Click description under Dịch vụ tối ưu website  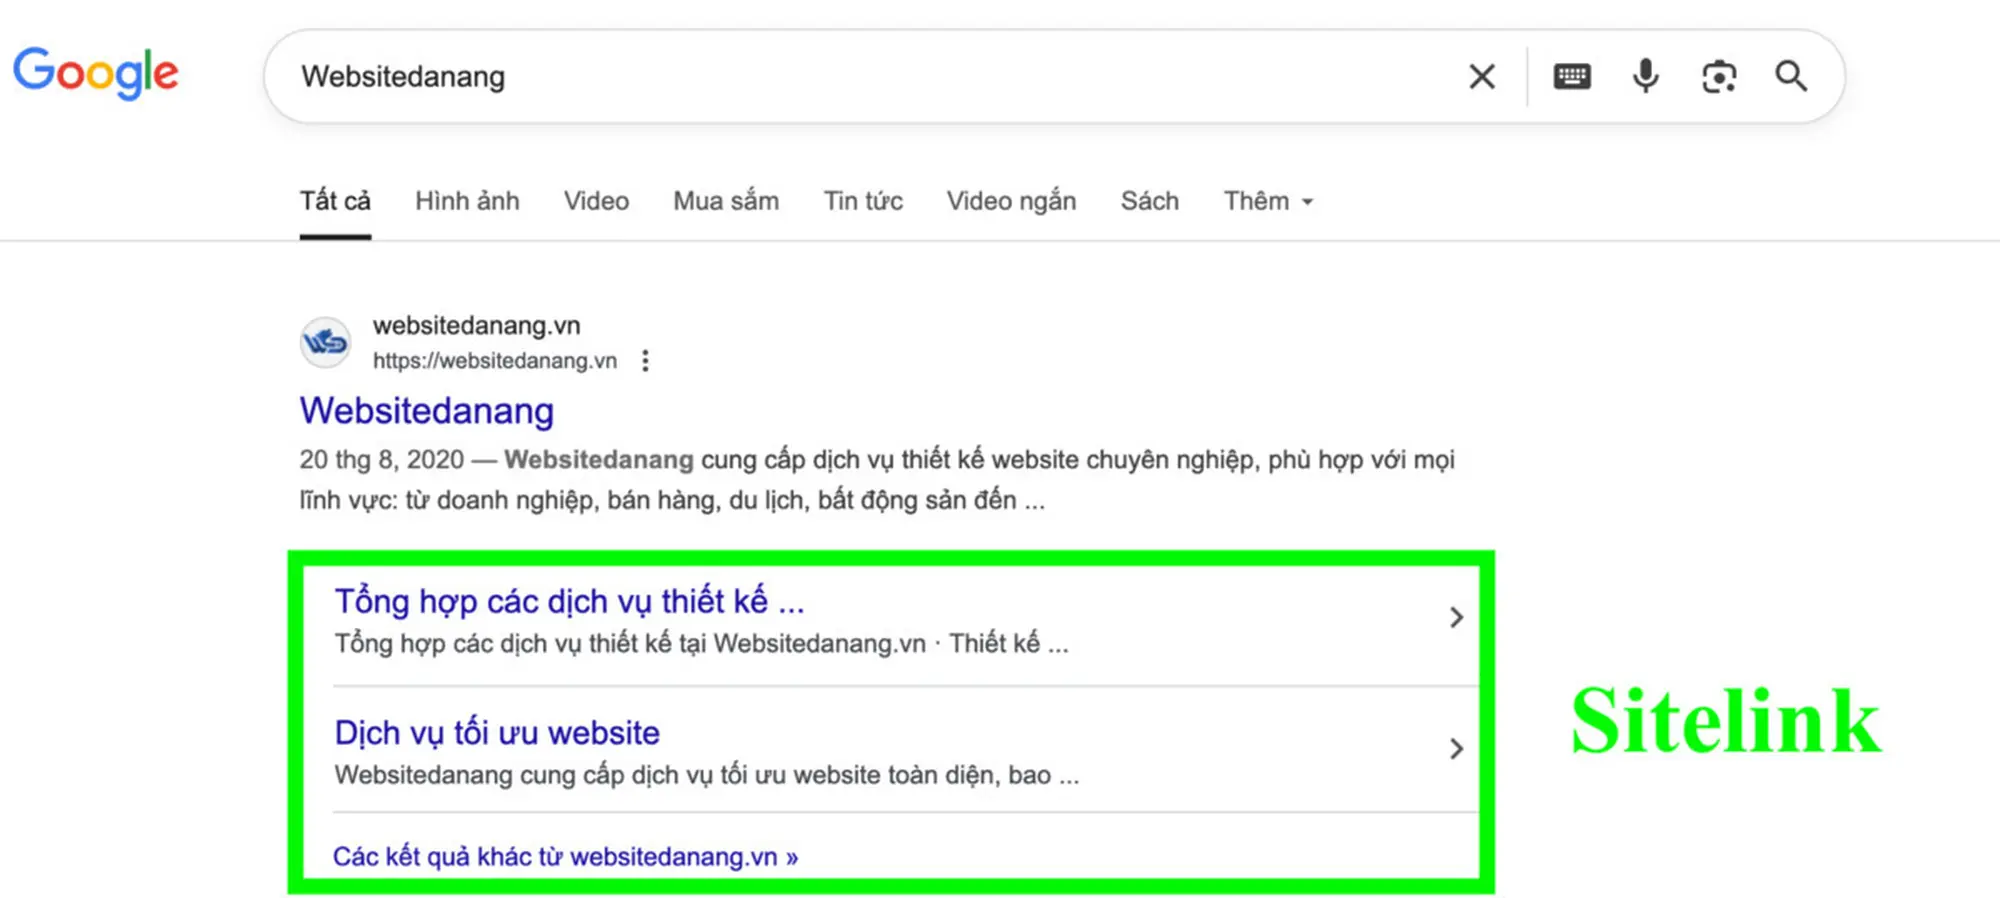tap(707, 775)
